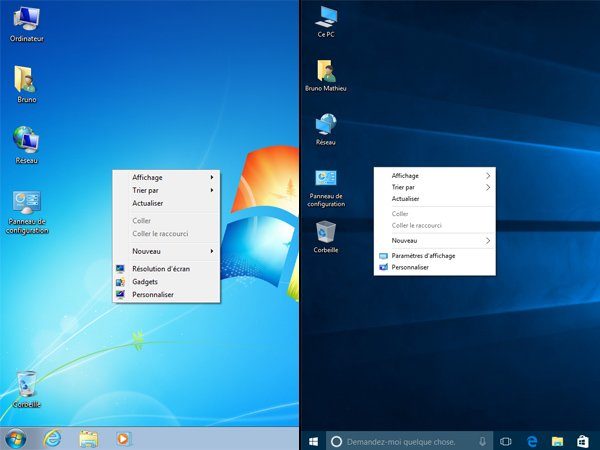Select the Ce PC desktop icon
The width and height of the screenshot is (600, 450).
pos(326,22)
